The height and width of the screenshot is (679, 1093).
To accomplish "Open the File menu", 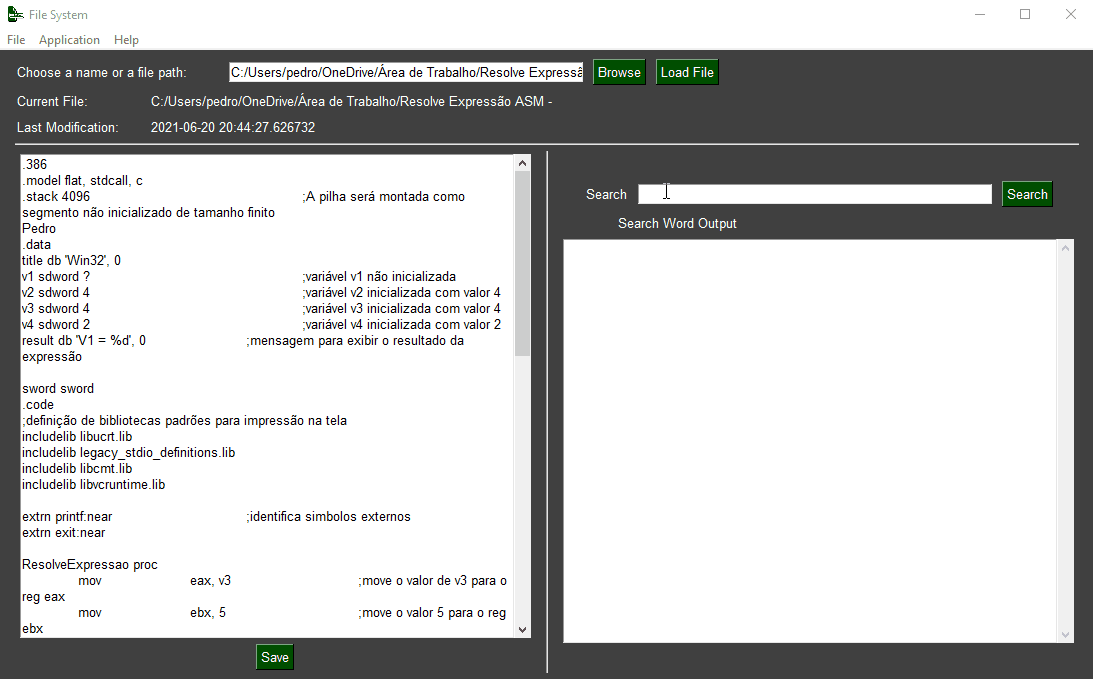I will pos(15,40).
